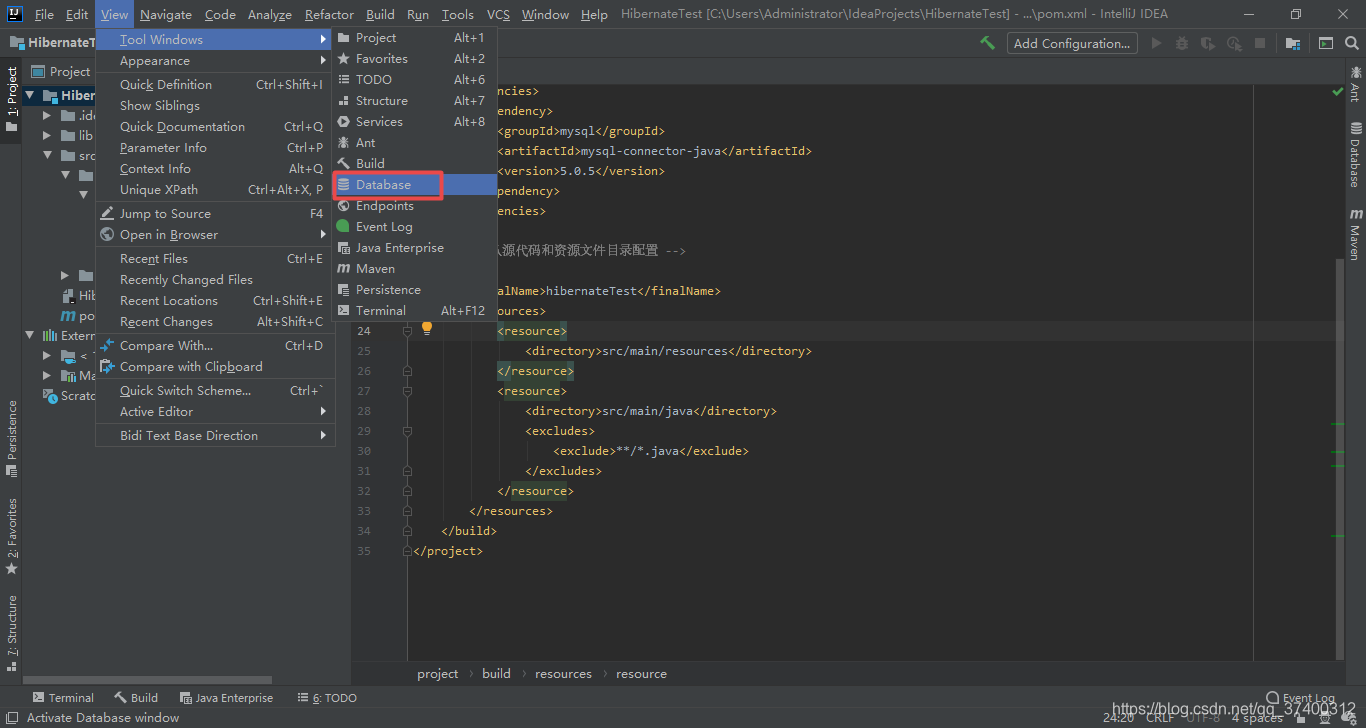Click the Add Configuration... button

(1072, 43)
